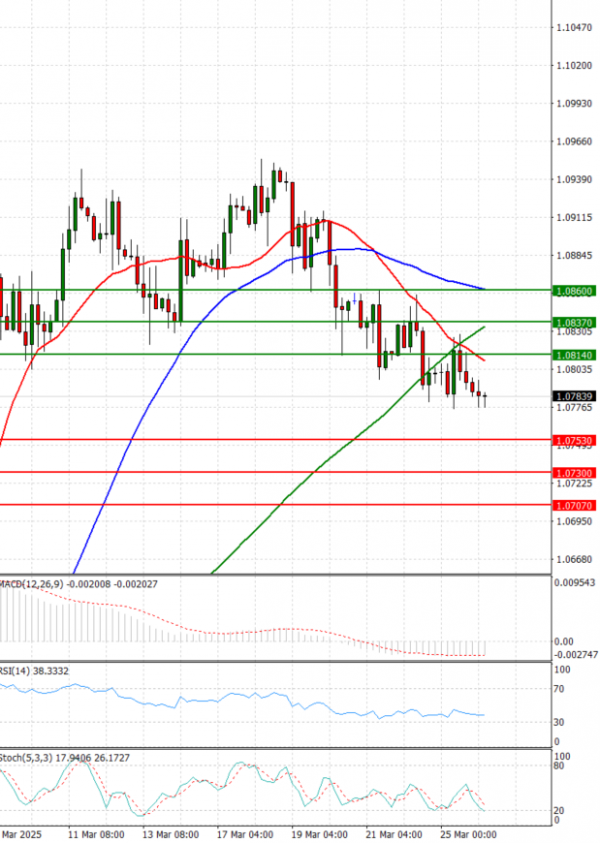This screenshot has height=843, width=600.
Task: Click the MACD scale value -0.002747
Action: [x=576, y=654]
